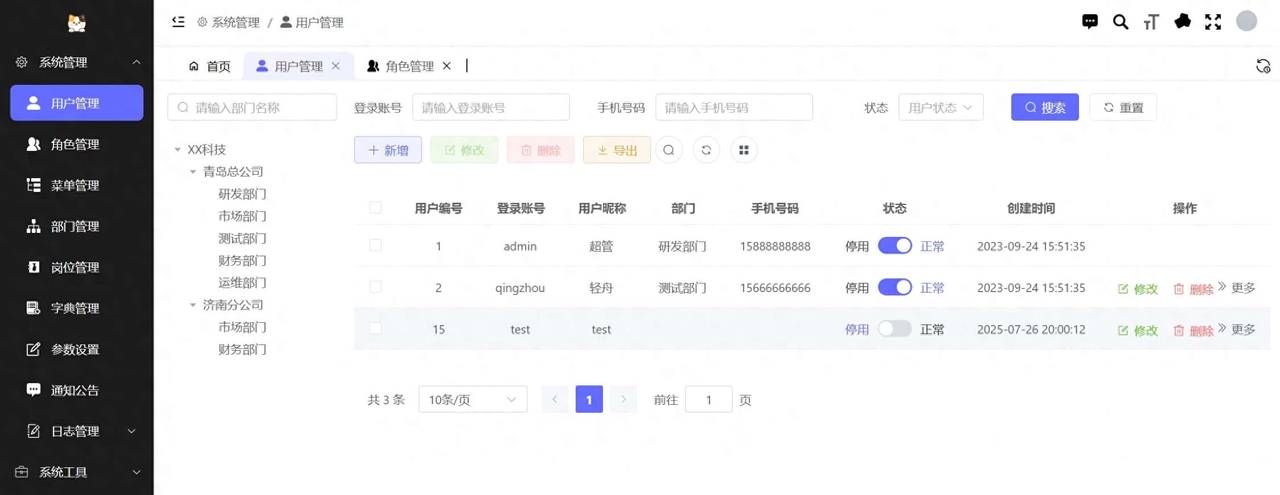Check the checkbox for qingzhou row
This screenshot has width=1280, height=495.
[376, 287]
